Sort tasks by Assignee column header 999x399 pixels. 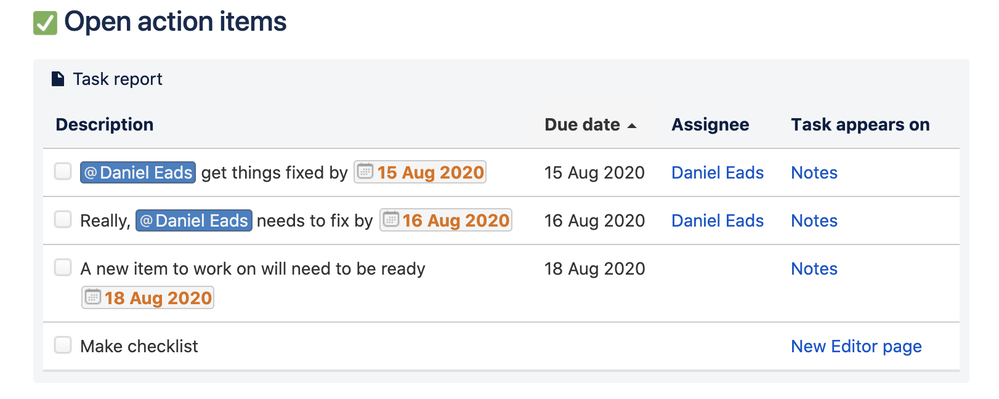[x=710, y=125]
